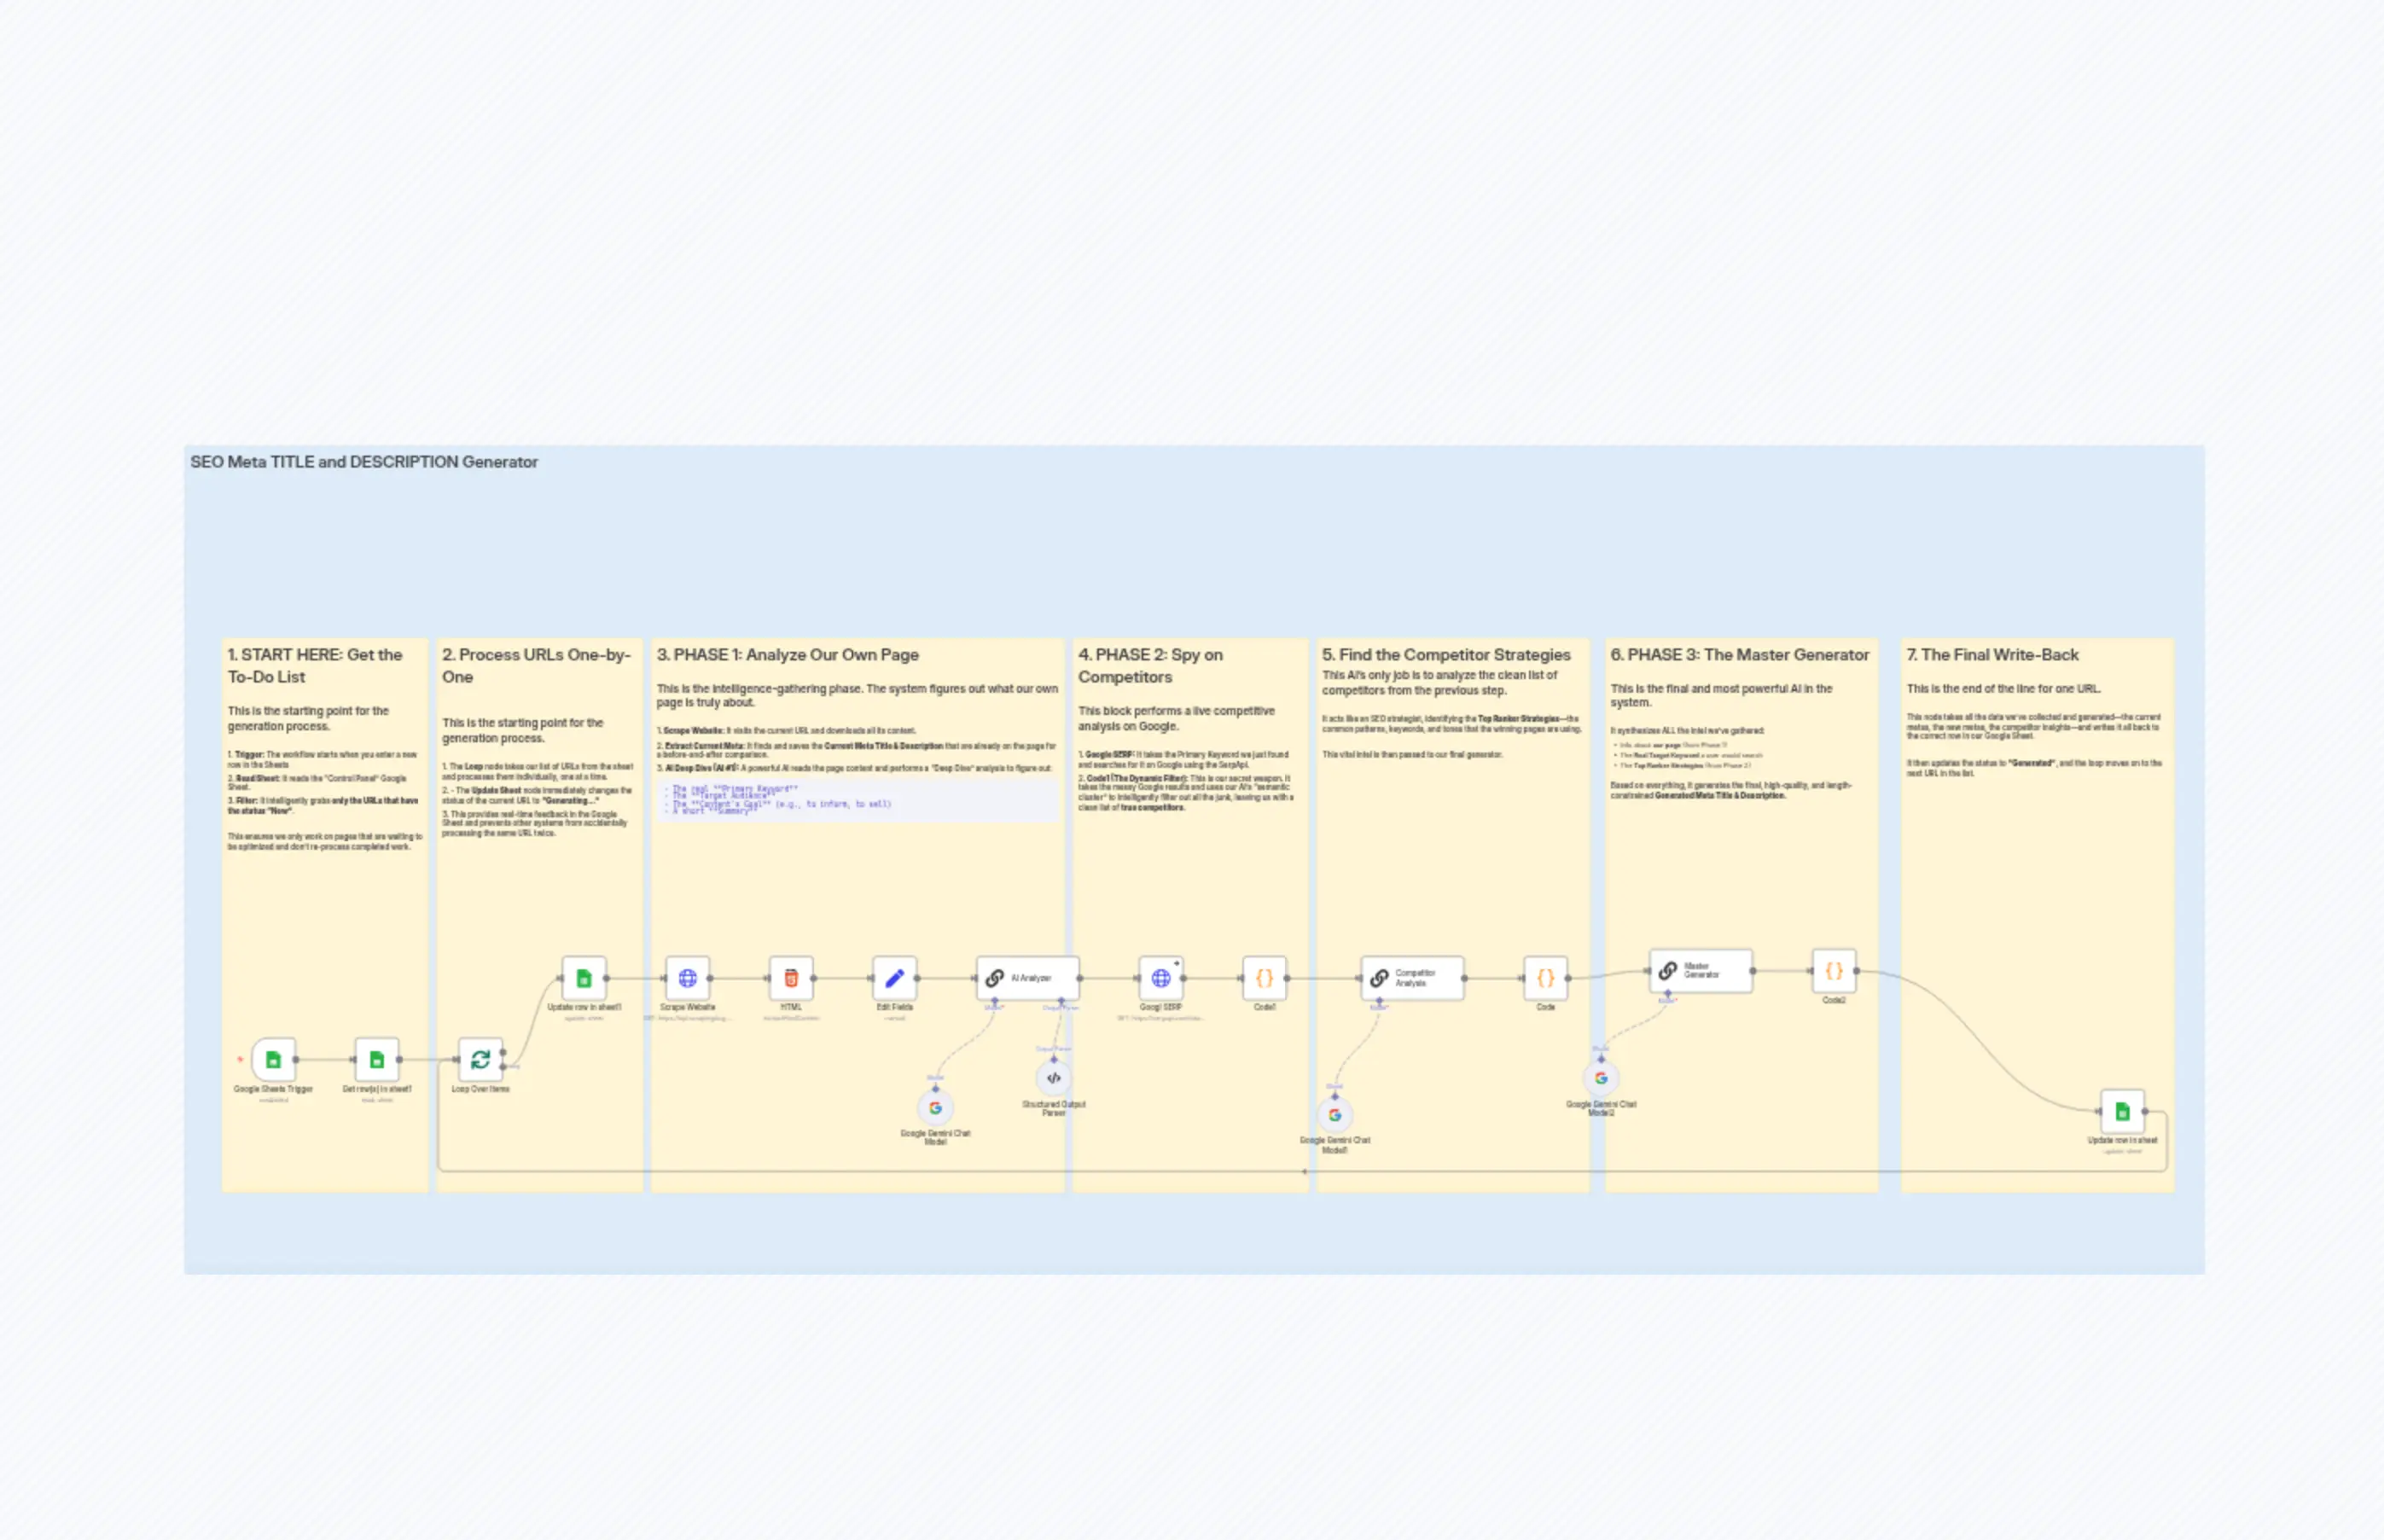Open the Googl SERP node
The height and width of the screenshot is (1540, 2384).
tap(1163, 978)
